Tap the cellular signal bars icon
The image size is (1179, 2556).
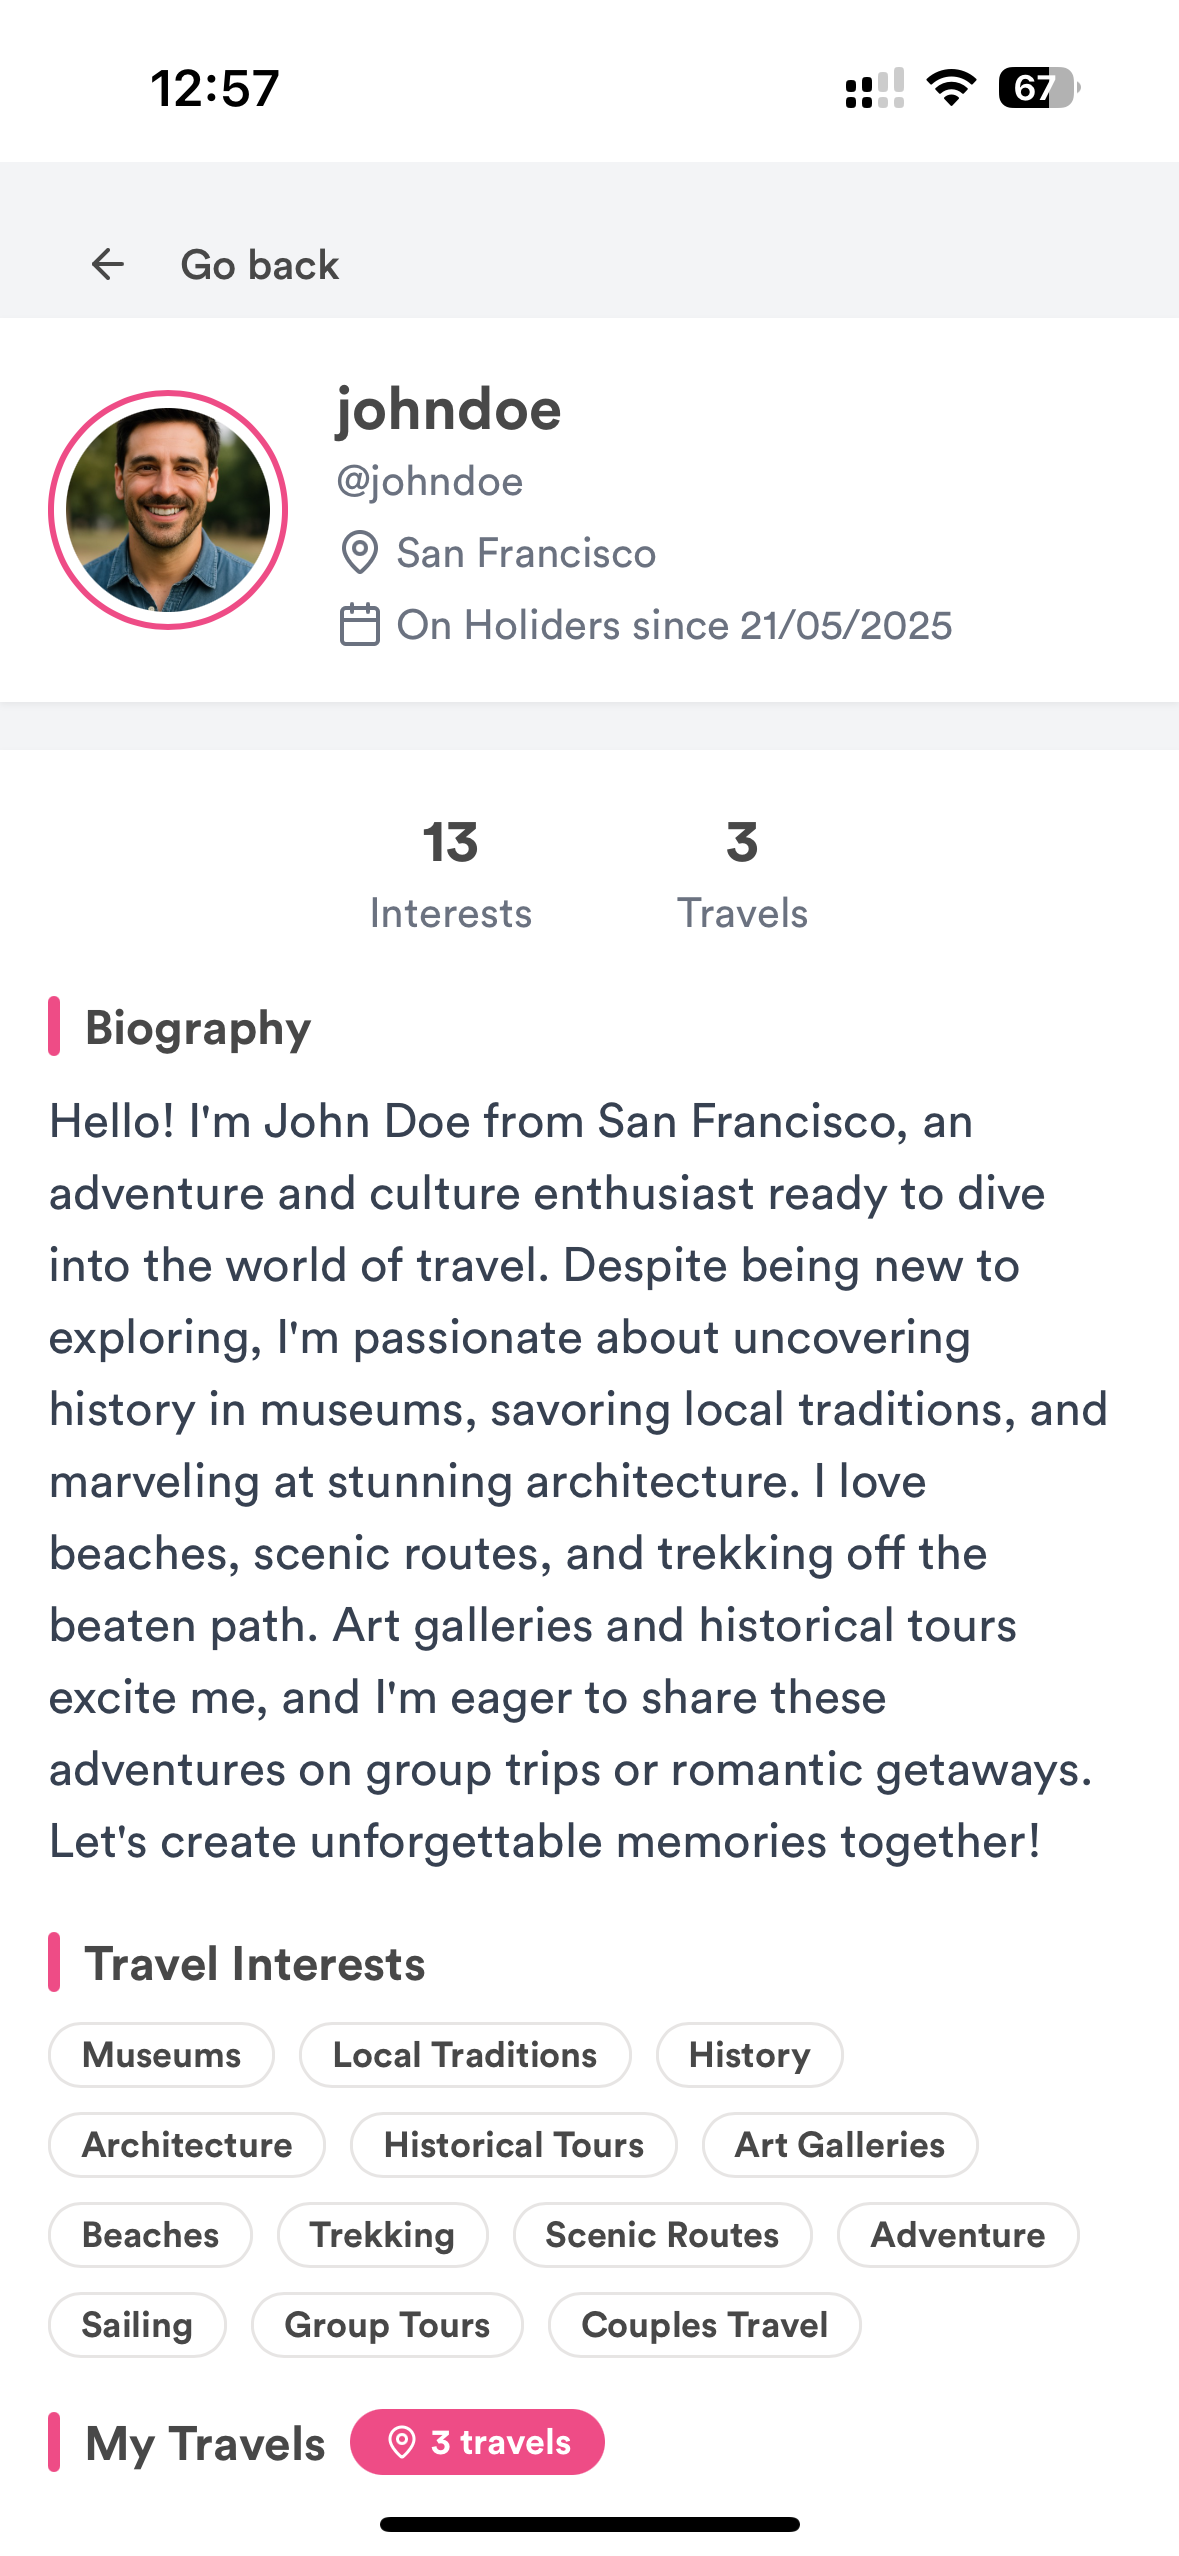pyautogui.click(x=875, y=88)
